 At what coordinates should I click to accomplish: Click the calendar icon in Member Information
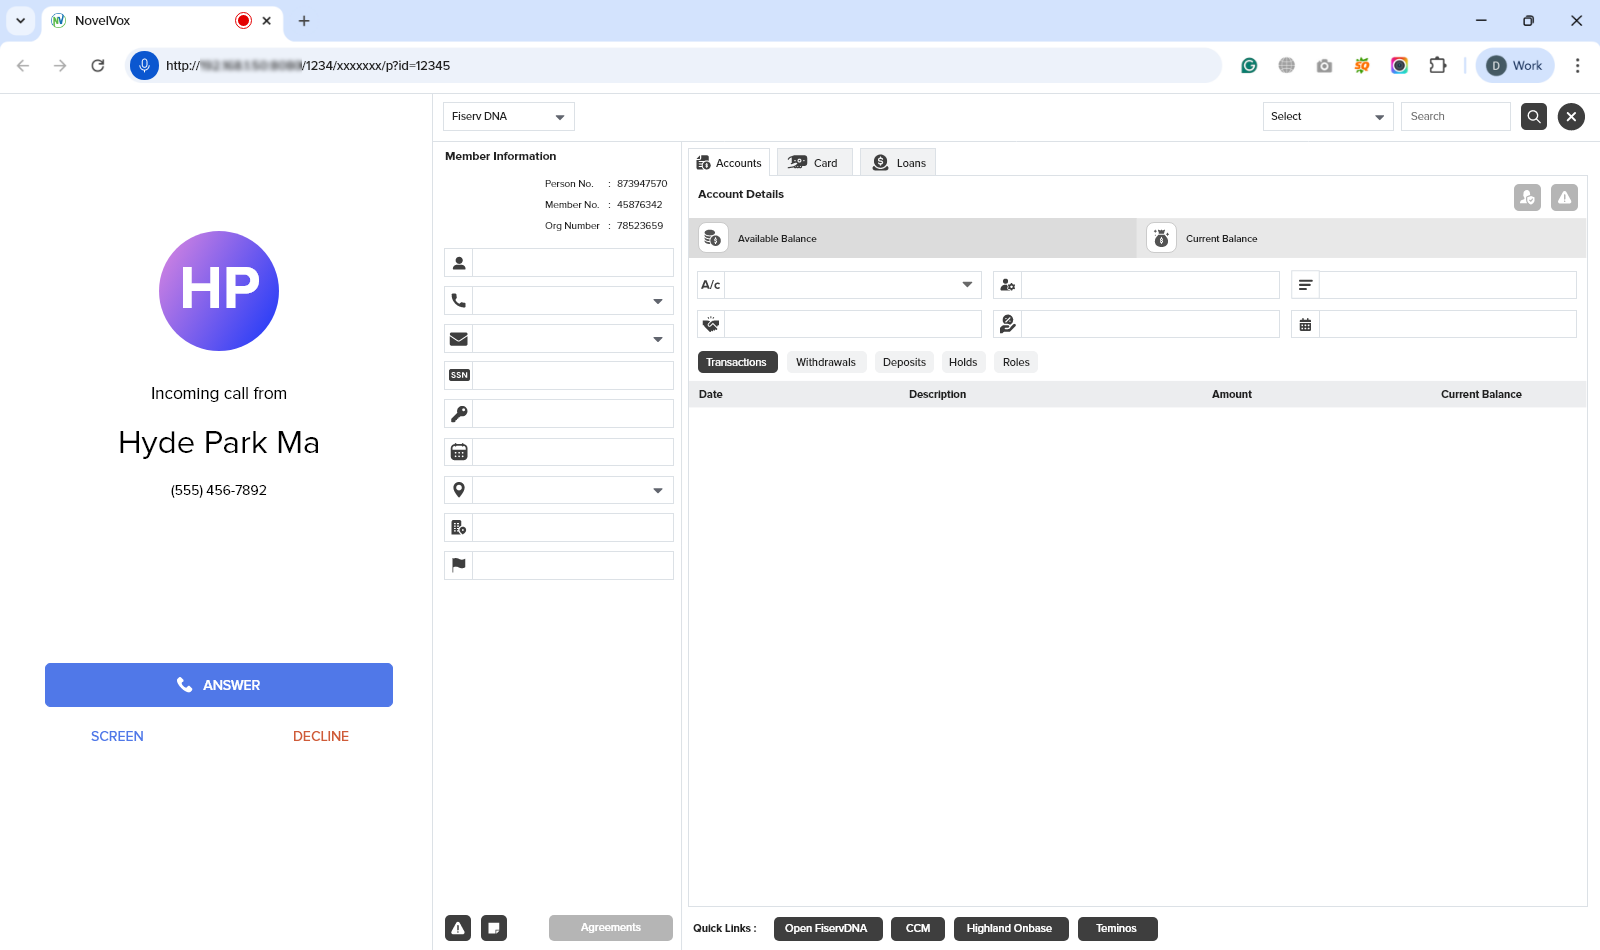tap(459, 452)
